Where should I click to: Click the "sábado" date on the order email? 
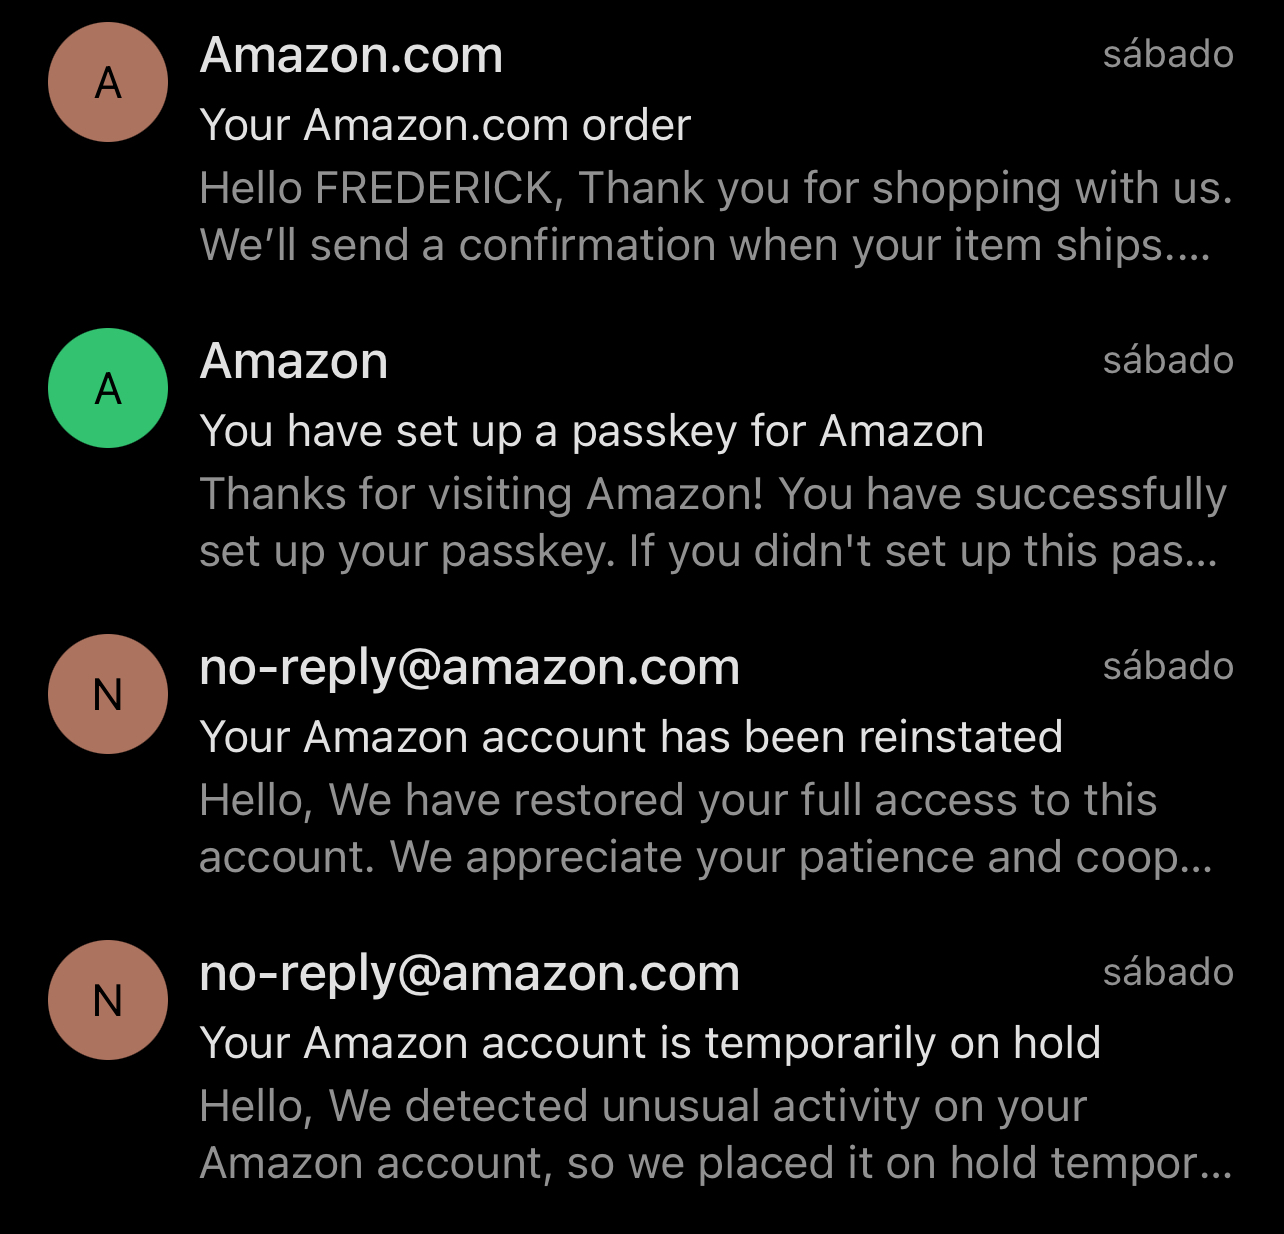1167,54
